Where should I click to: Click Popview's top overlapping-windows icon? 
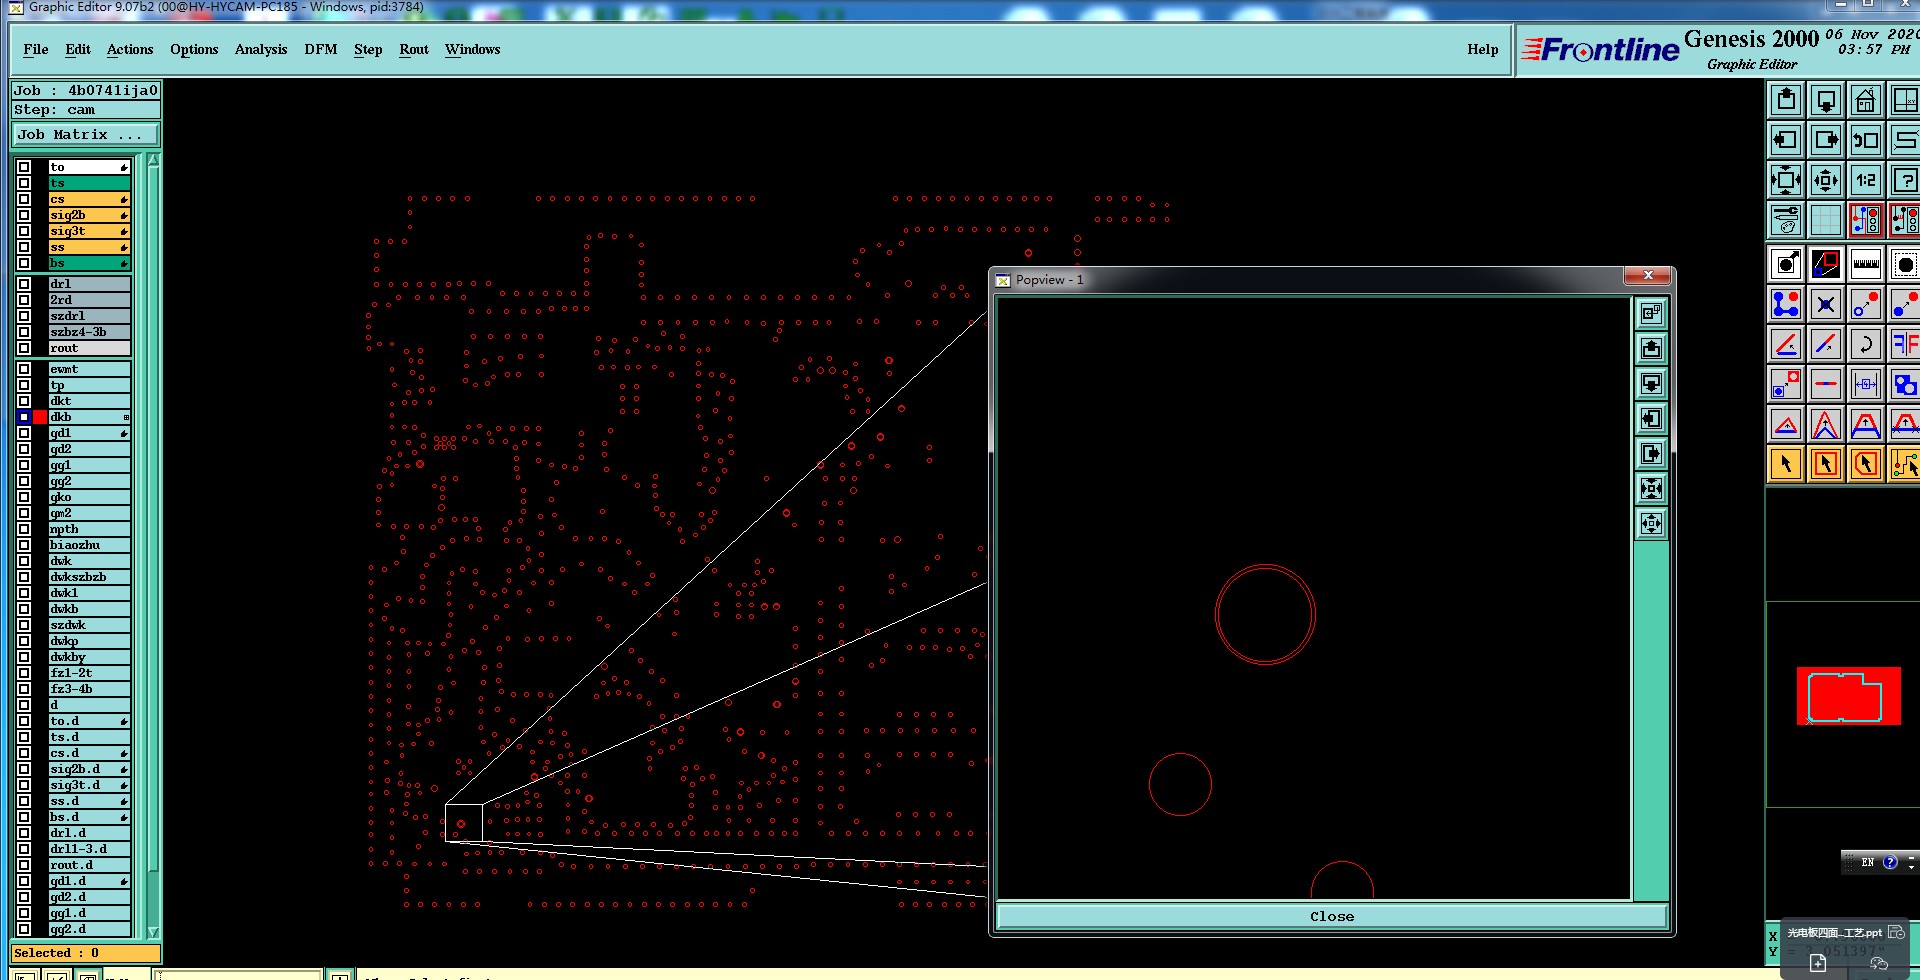point(1651,313)
